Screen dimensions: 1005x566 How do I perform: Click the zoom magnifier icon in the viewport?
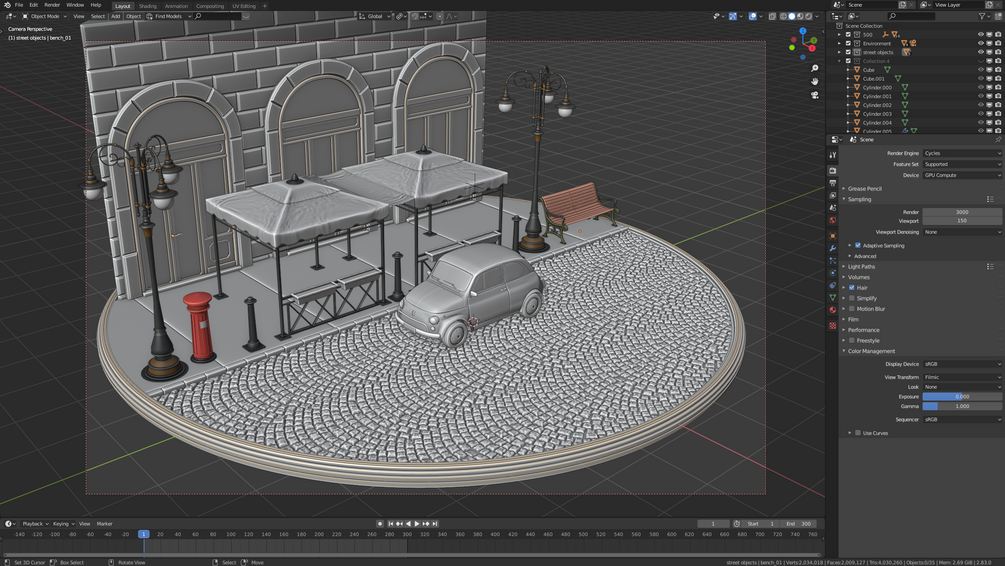pos(815,68)
